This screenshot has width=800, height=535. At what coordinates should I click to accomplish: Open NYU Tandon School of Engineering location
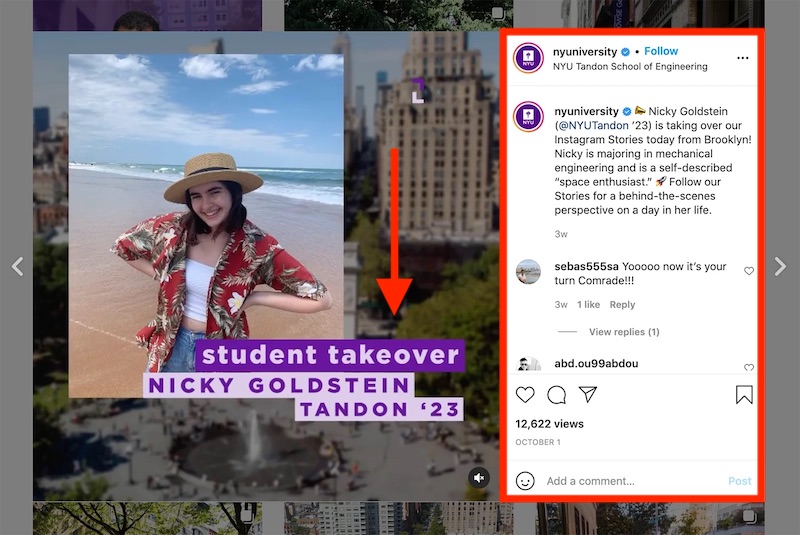tap(630, 66)
